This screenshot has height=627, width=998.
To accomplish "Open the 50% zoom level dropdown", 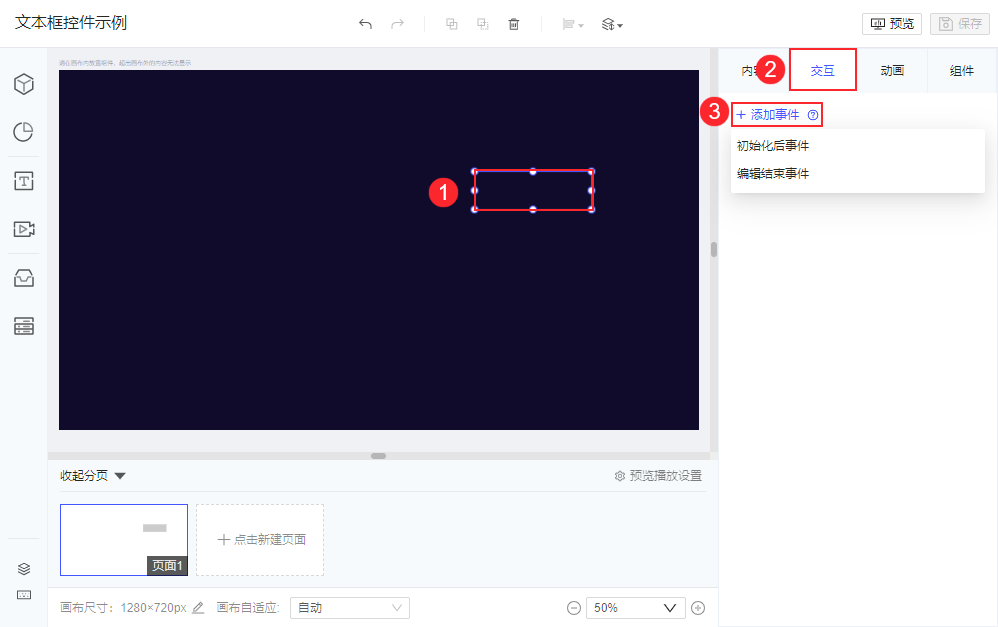I will (636, 608).
